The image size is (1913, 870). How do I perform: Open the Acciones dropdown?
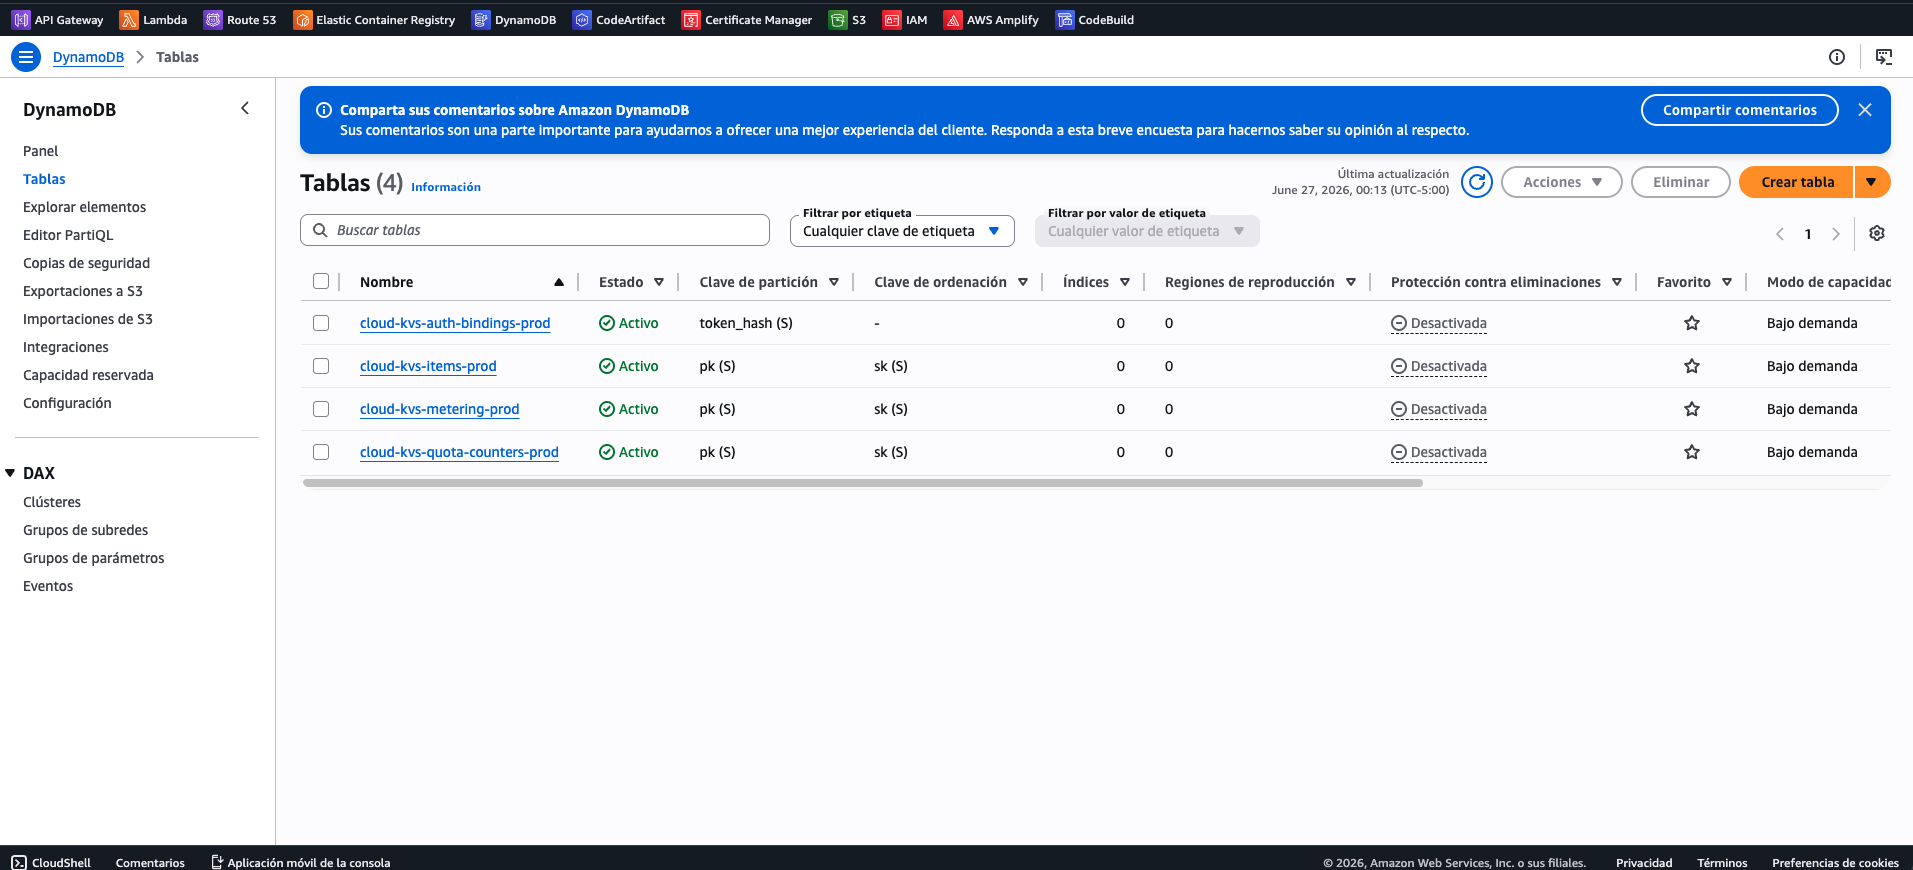(x=1561, y=182)
